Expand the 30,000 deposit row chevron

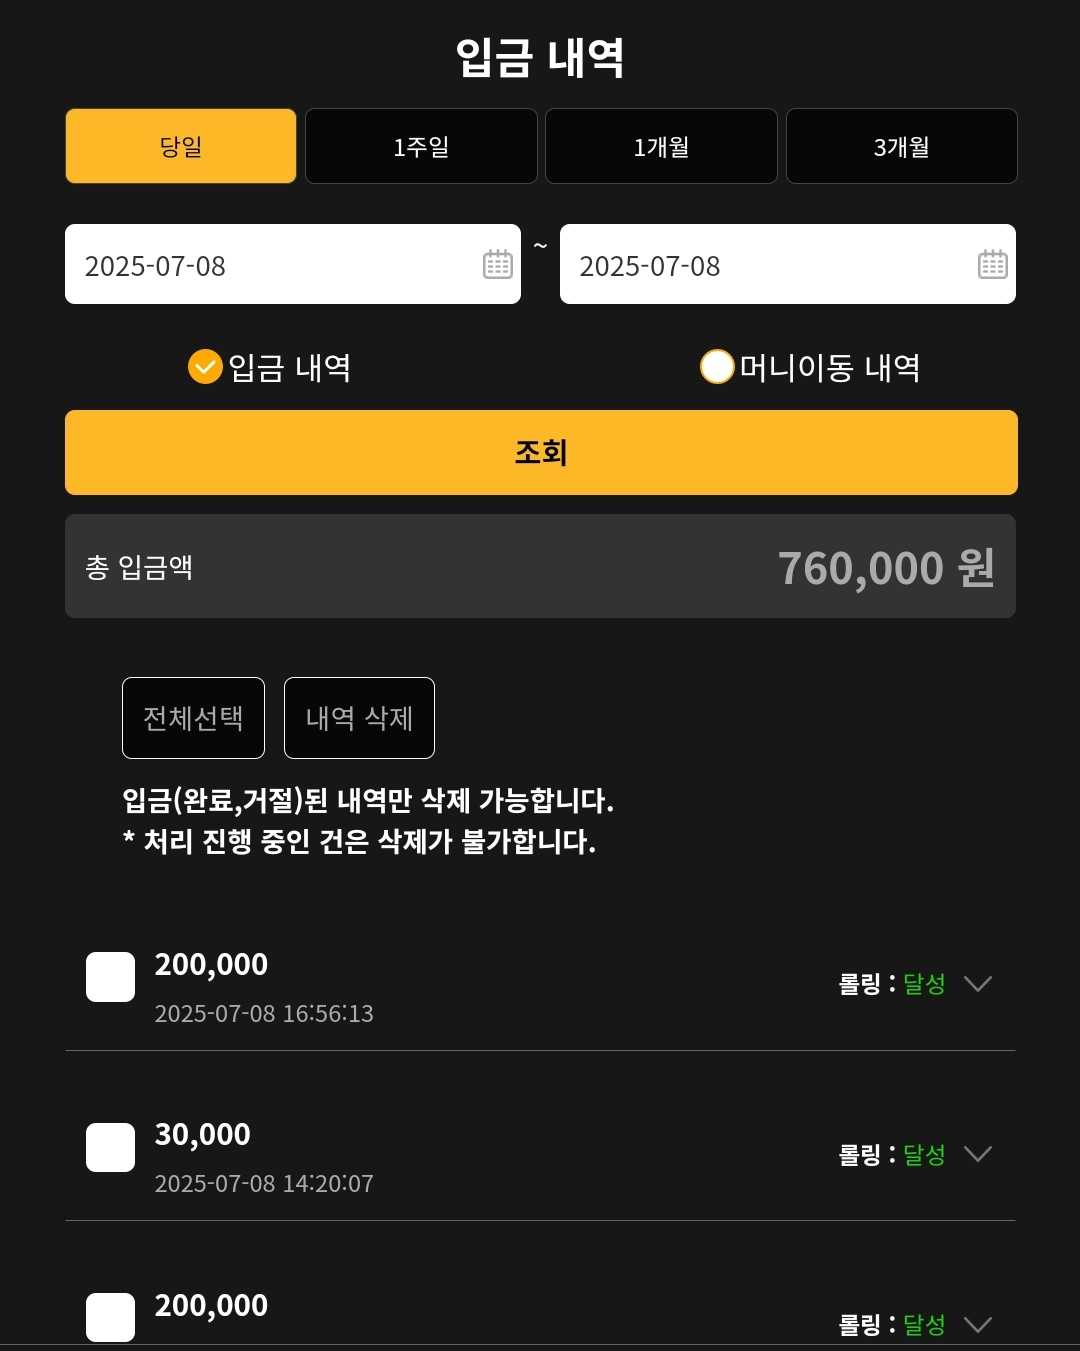point(977,1154)
